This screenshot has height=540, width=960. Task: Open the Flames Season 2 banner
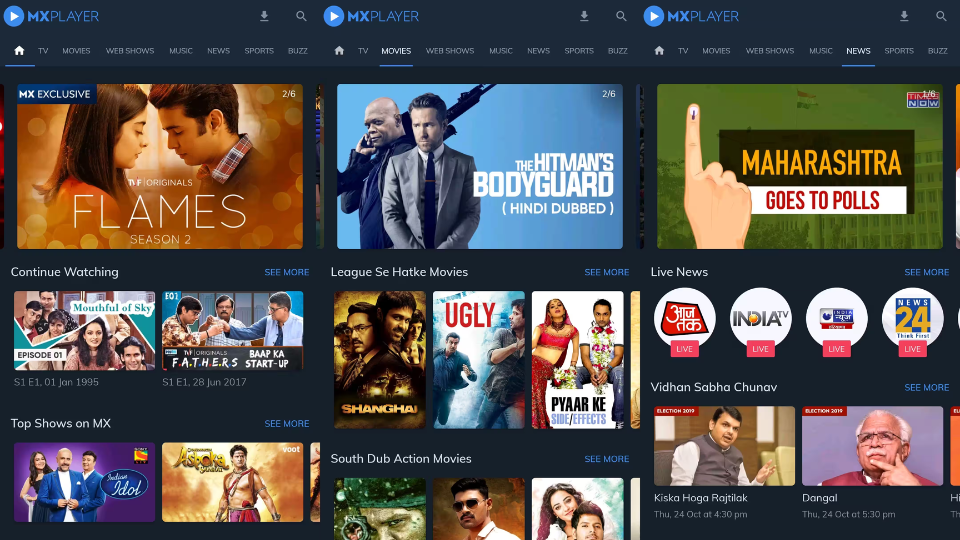tap(160, 167)
